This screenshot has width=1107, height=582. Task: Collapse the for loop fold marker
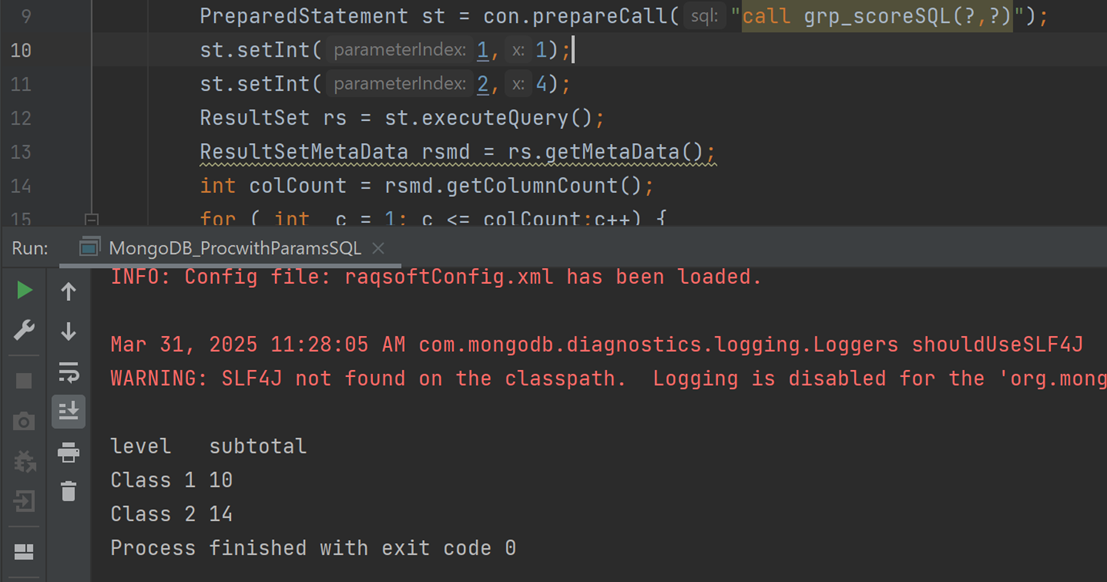(91, 219)
